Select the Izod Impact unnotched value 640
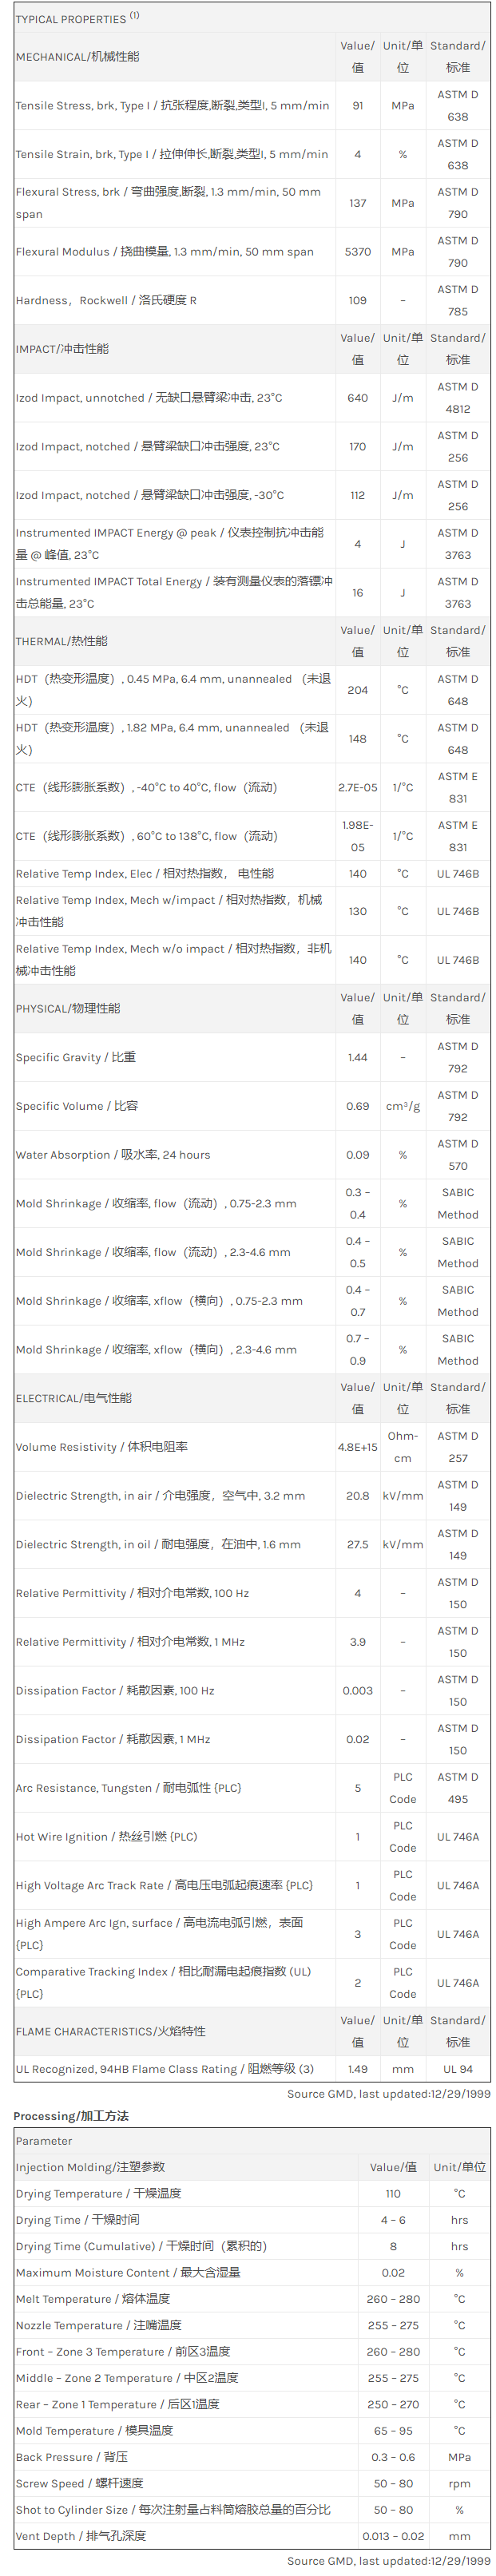Viewport: 496px width, 2576px height. coord(357,398)
